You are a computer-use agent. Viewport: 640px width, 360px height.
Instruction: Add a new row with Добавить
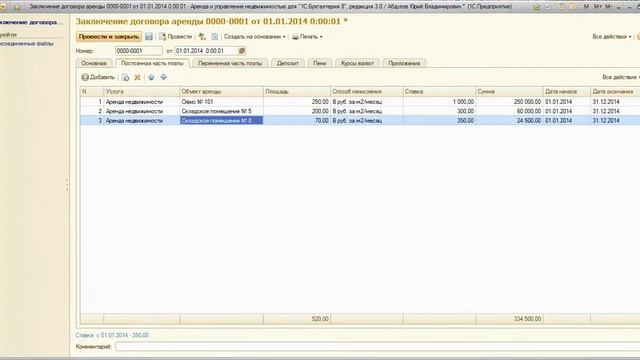coord(98,77)
